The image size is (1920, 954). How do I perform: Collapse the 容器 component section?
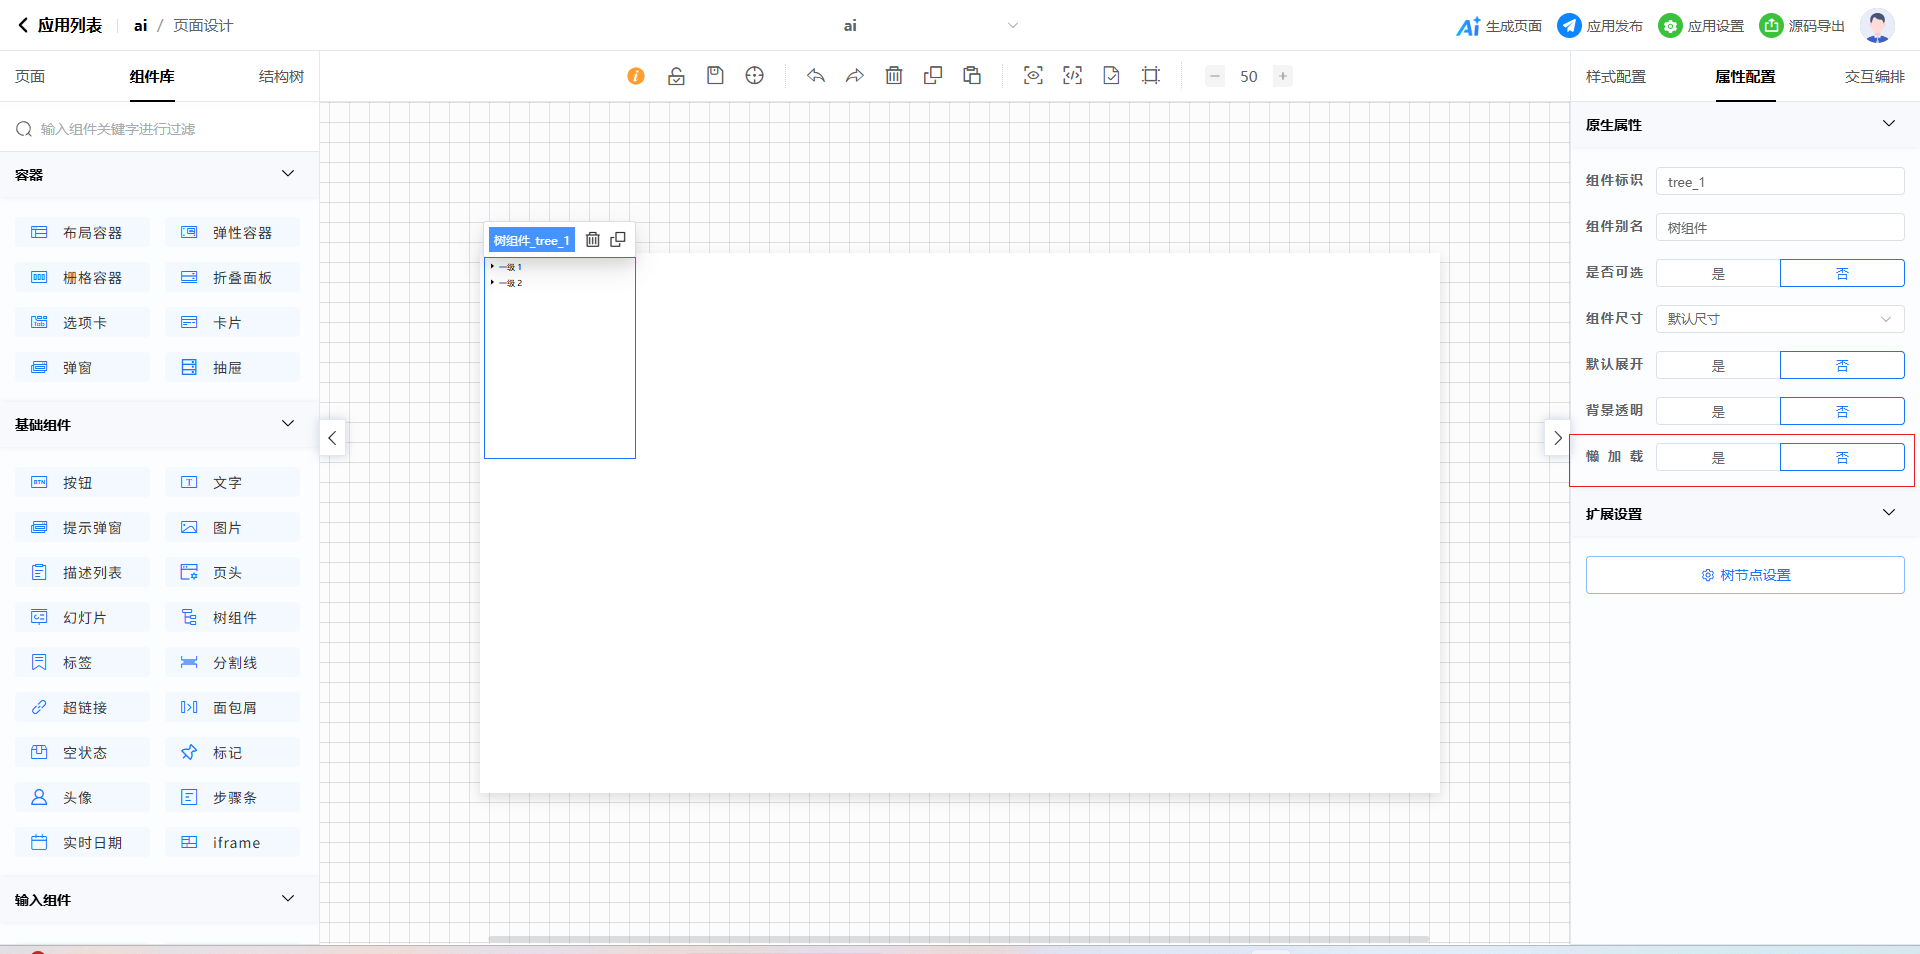coord(288,174)
